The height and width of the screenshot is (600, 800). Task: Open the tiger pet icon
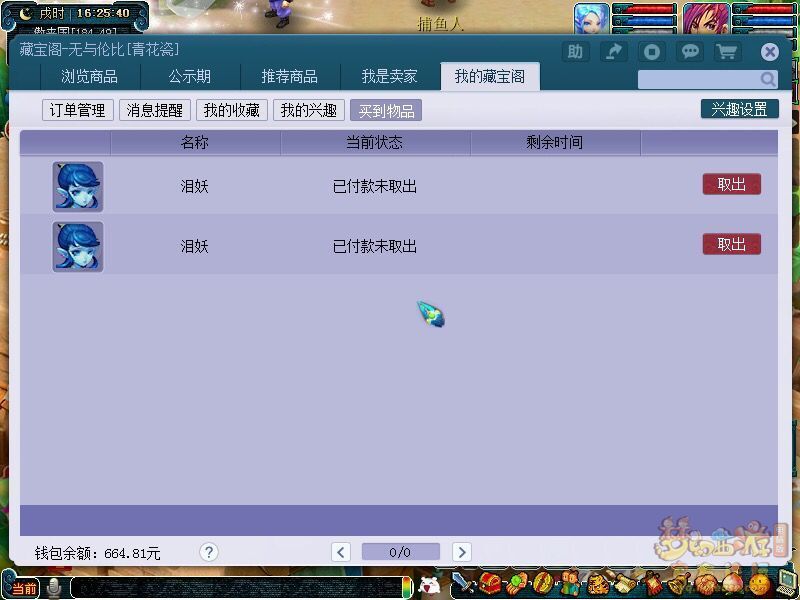(598, 583)
